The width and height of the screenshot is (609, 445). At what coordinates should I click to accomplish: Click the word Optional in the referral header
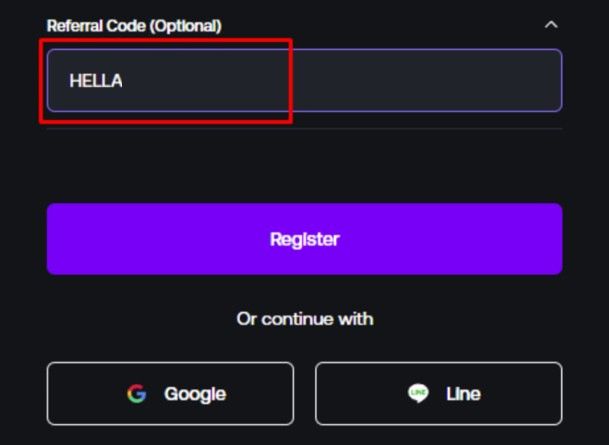187,24
